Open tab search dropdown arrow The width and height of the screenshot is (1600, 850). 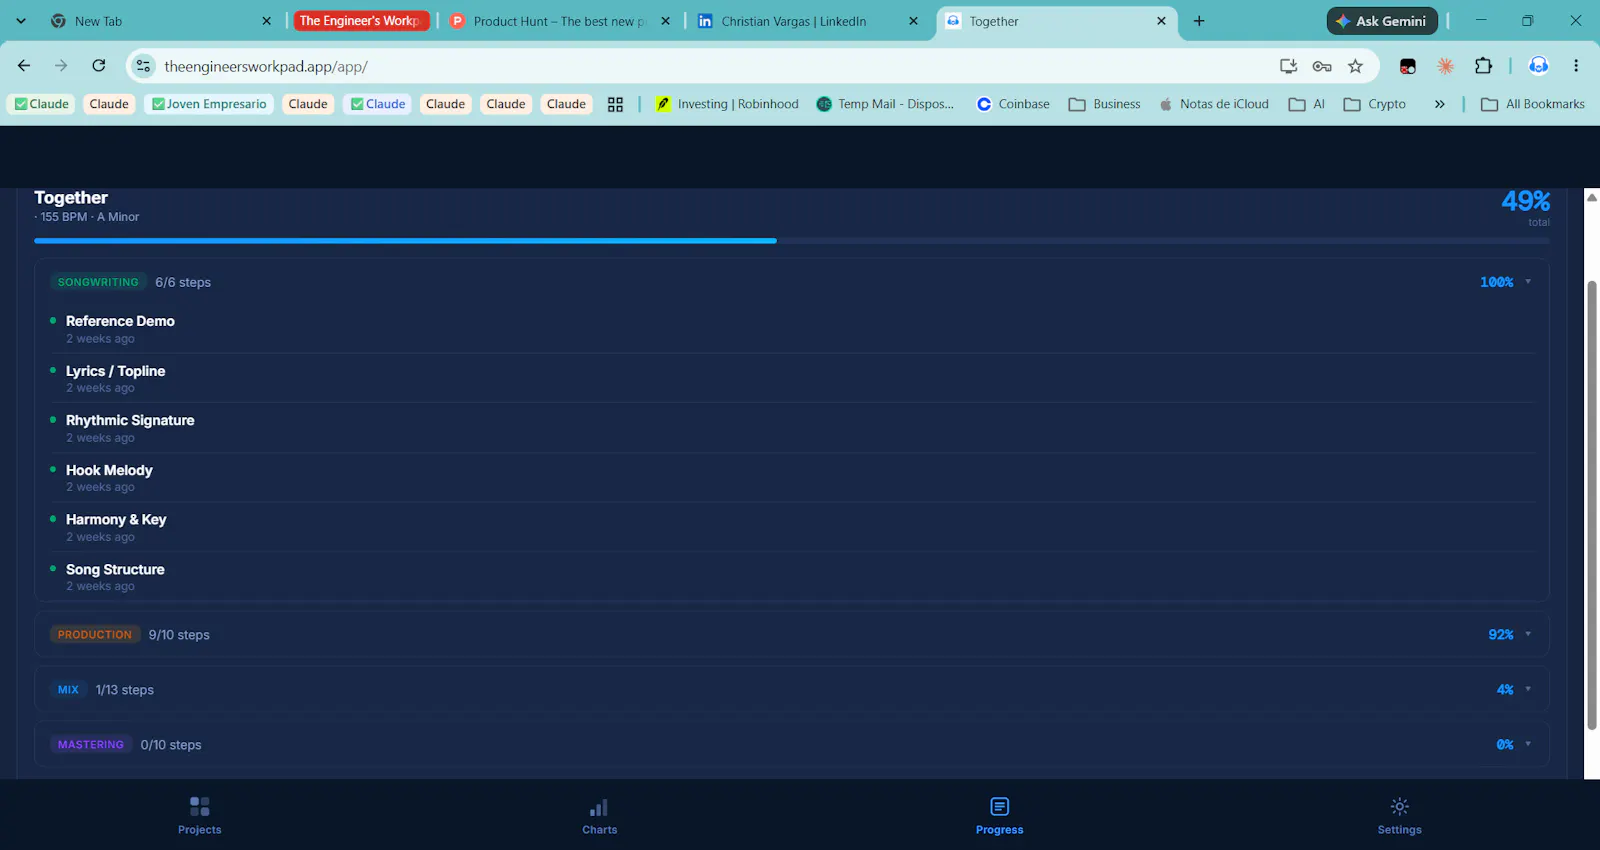pyautogui.click(x=21, y=21)
